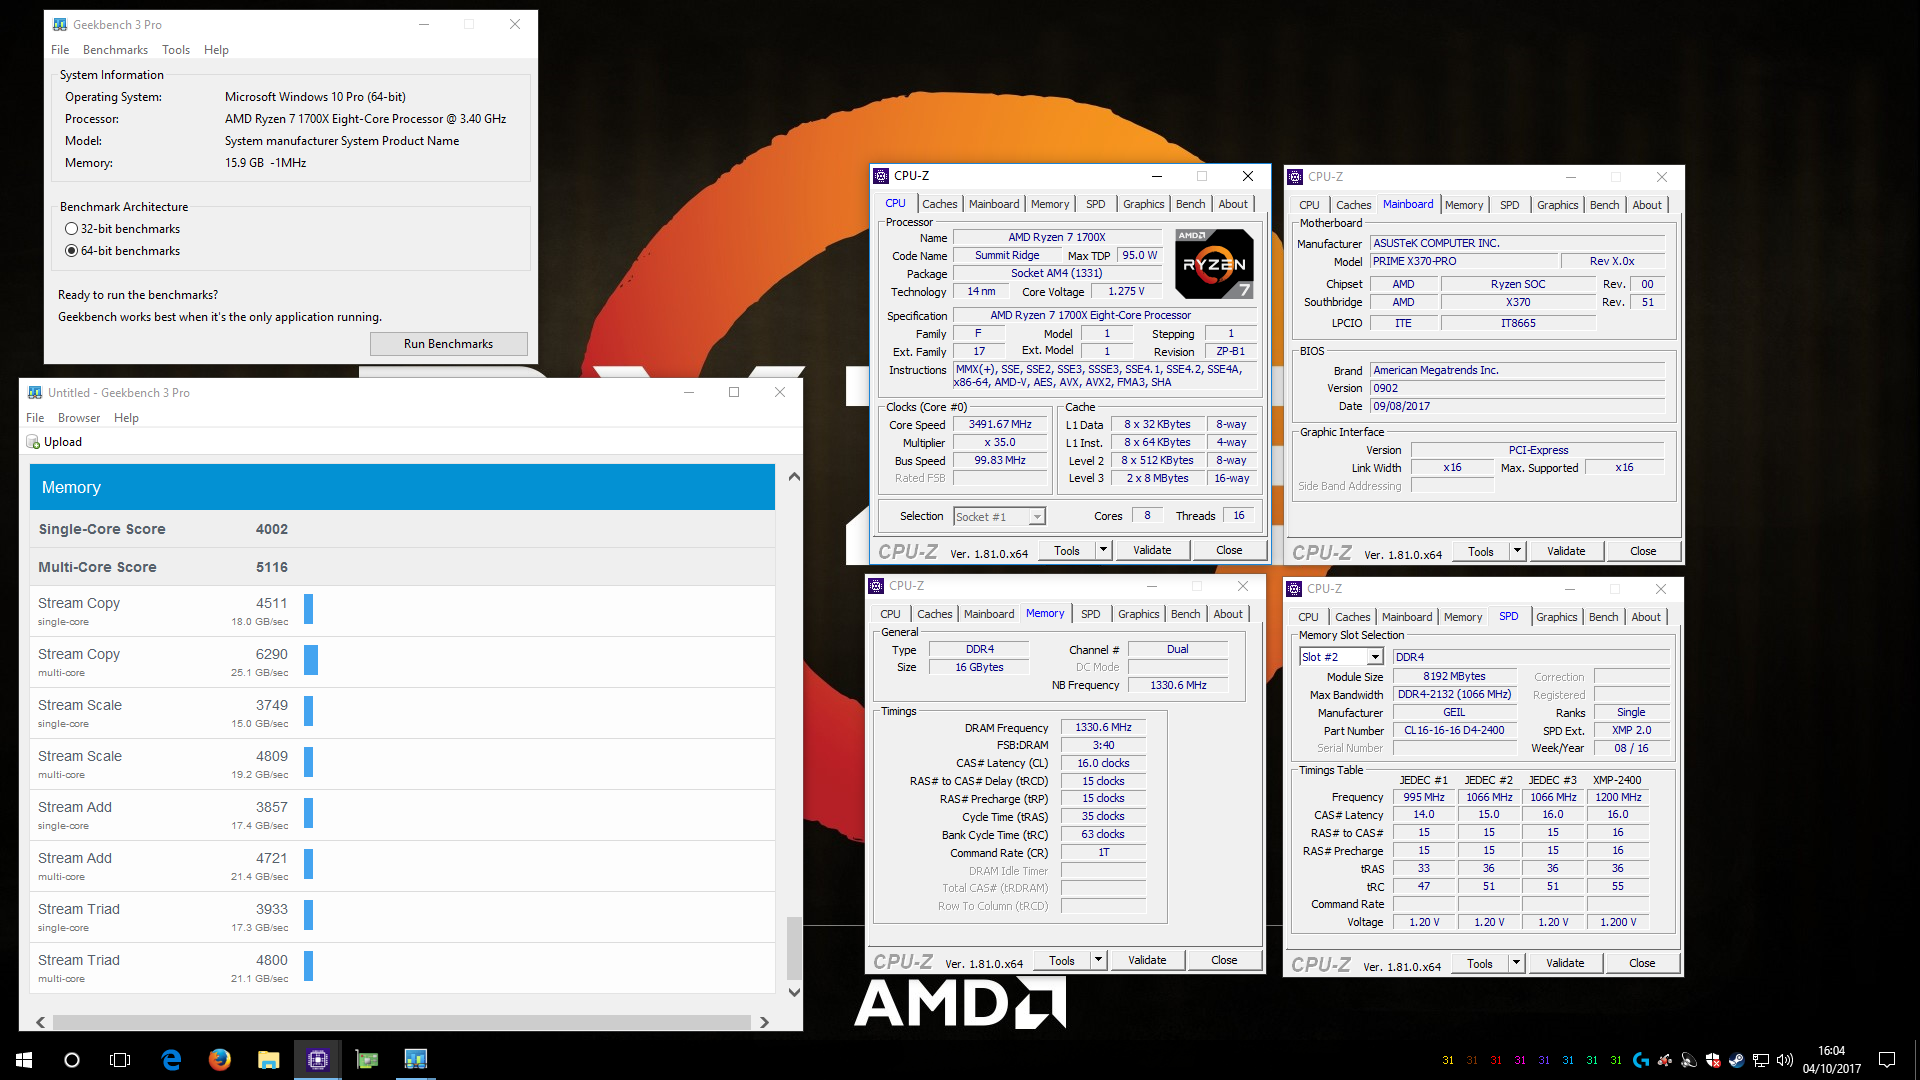Open Task View from the taskbar

coord(120,1060)
